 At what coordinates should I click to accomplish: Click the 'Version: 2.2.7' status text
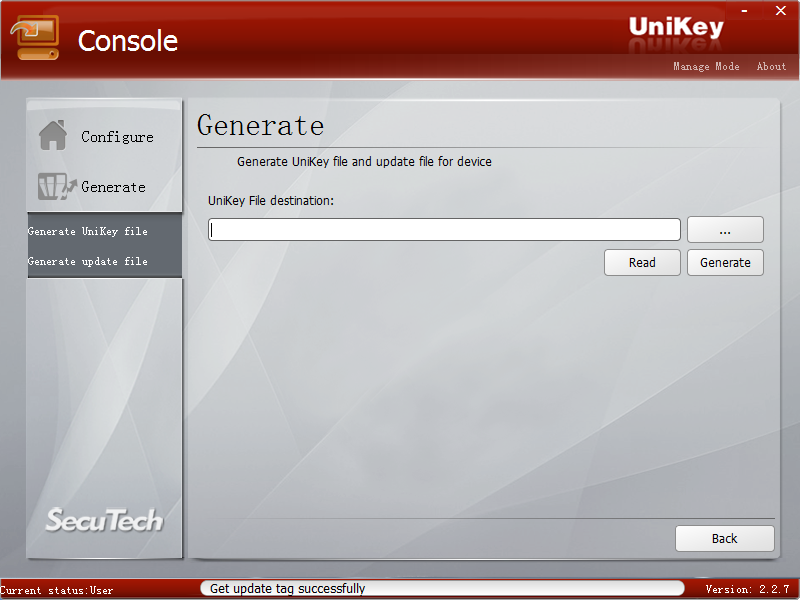point(747,589)
